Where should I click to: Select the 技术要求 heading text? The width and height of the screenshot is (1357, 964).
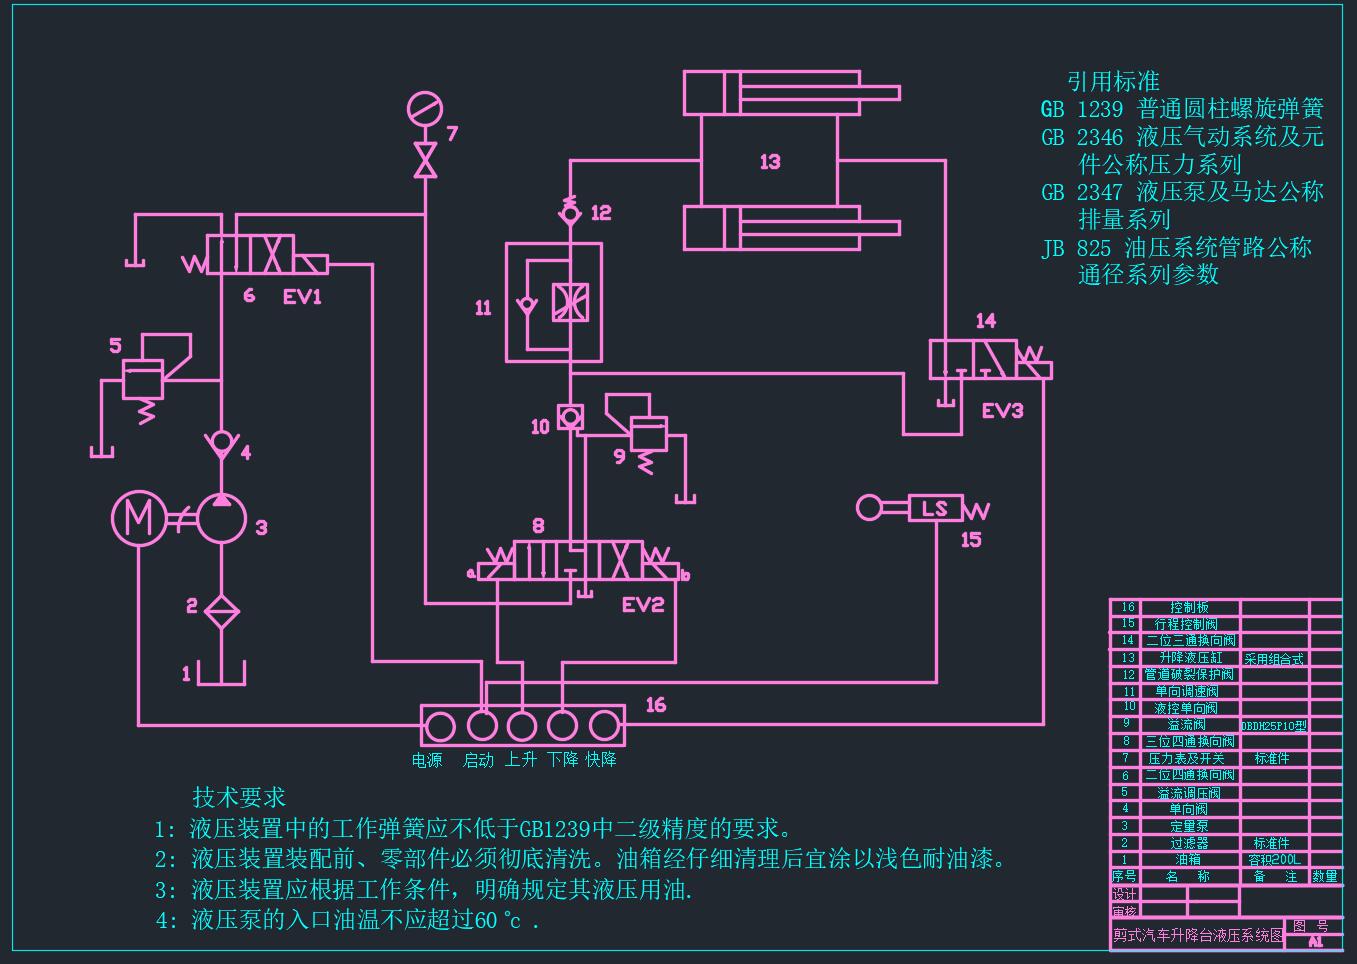(x=239, y=797)
